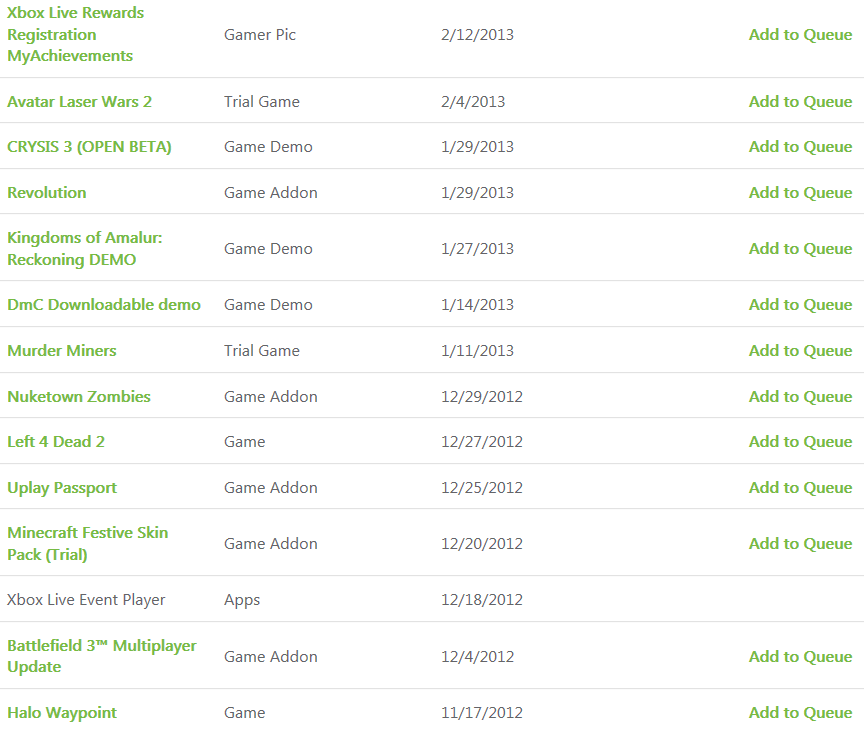Select Game type cell in Left 4 Dead 2 row
Screen dimensions: 864x731
245,442
